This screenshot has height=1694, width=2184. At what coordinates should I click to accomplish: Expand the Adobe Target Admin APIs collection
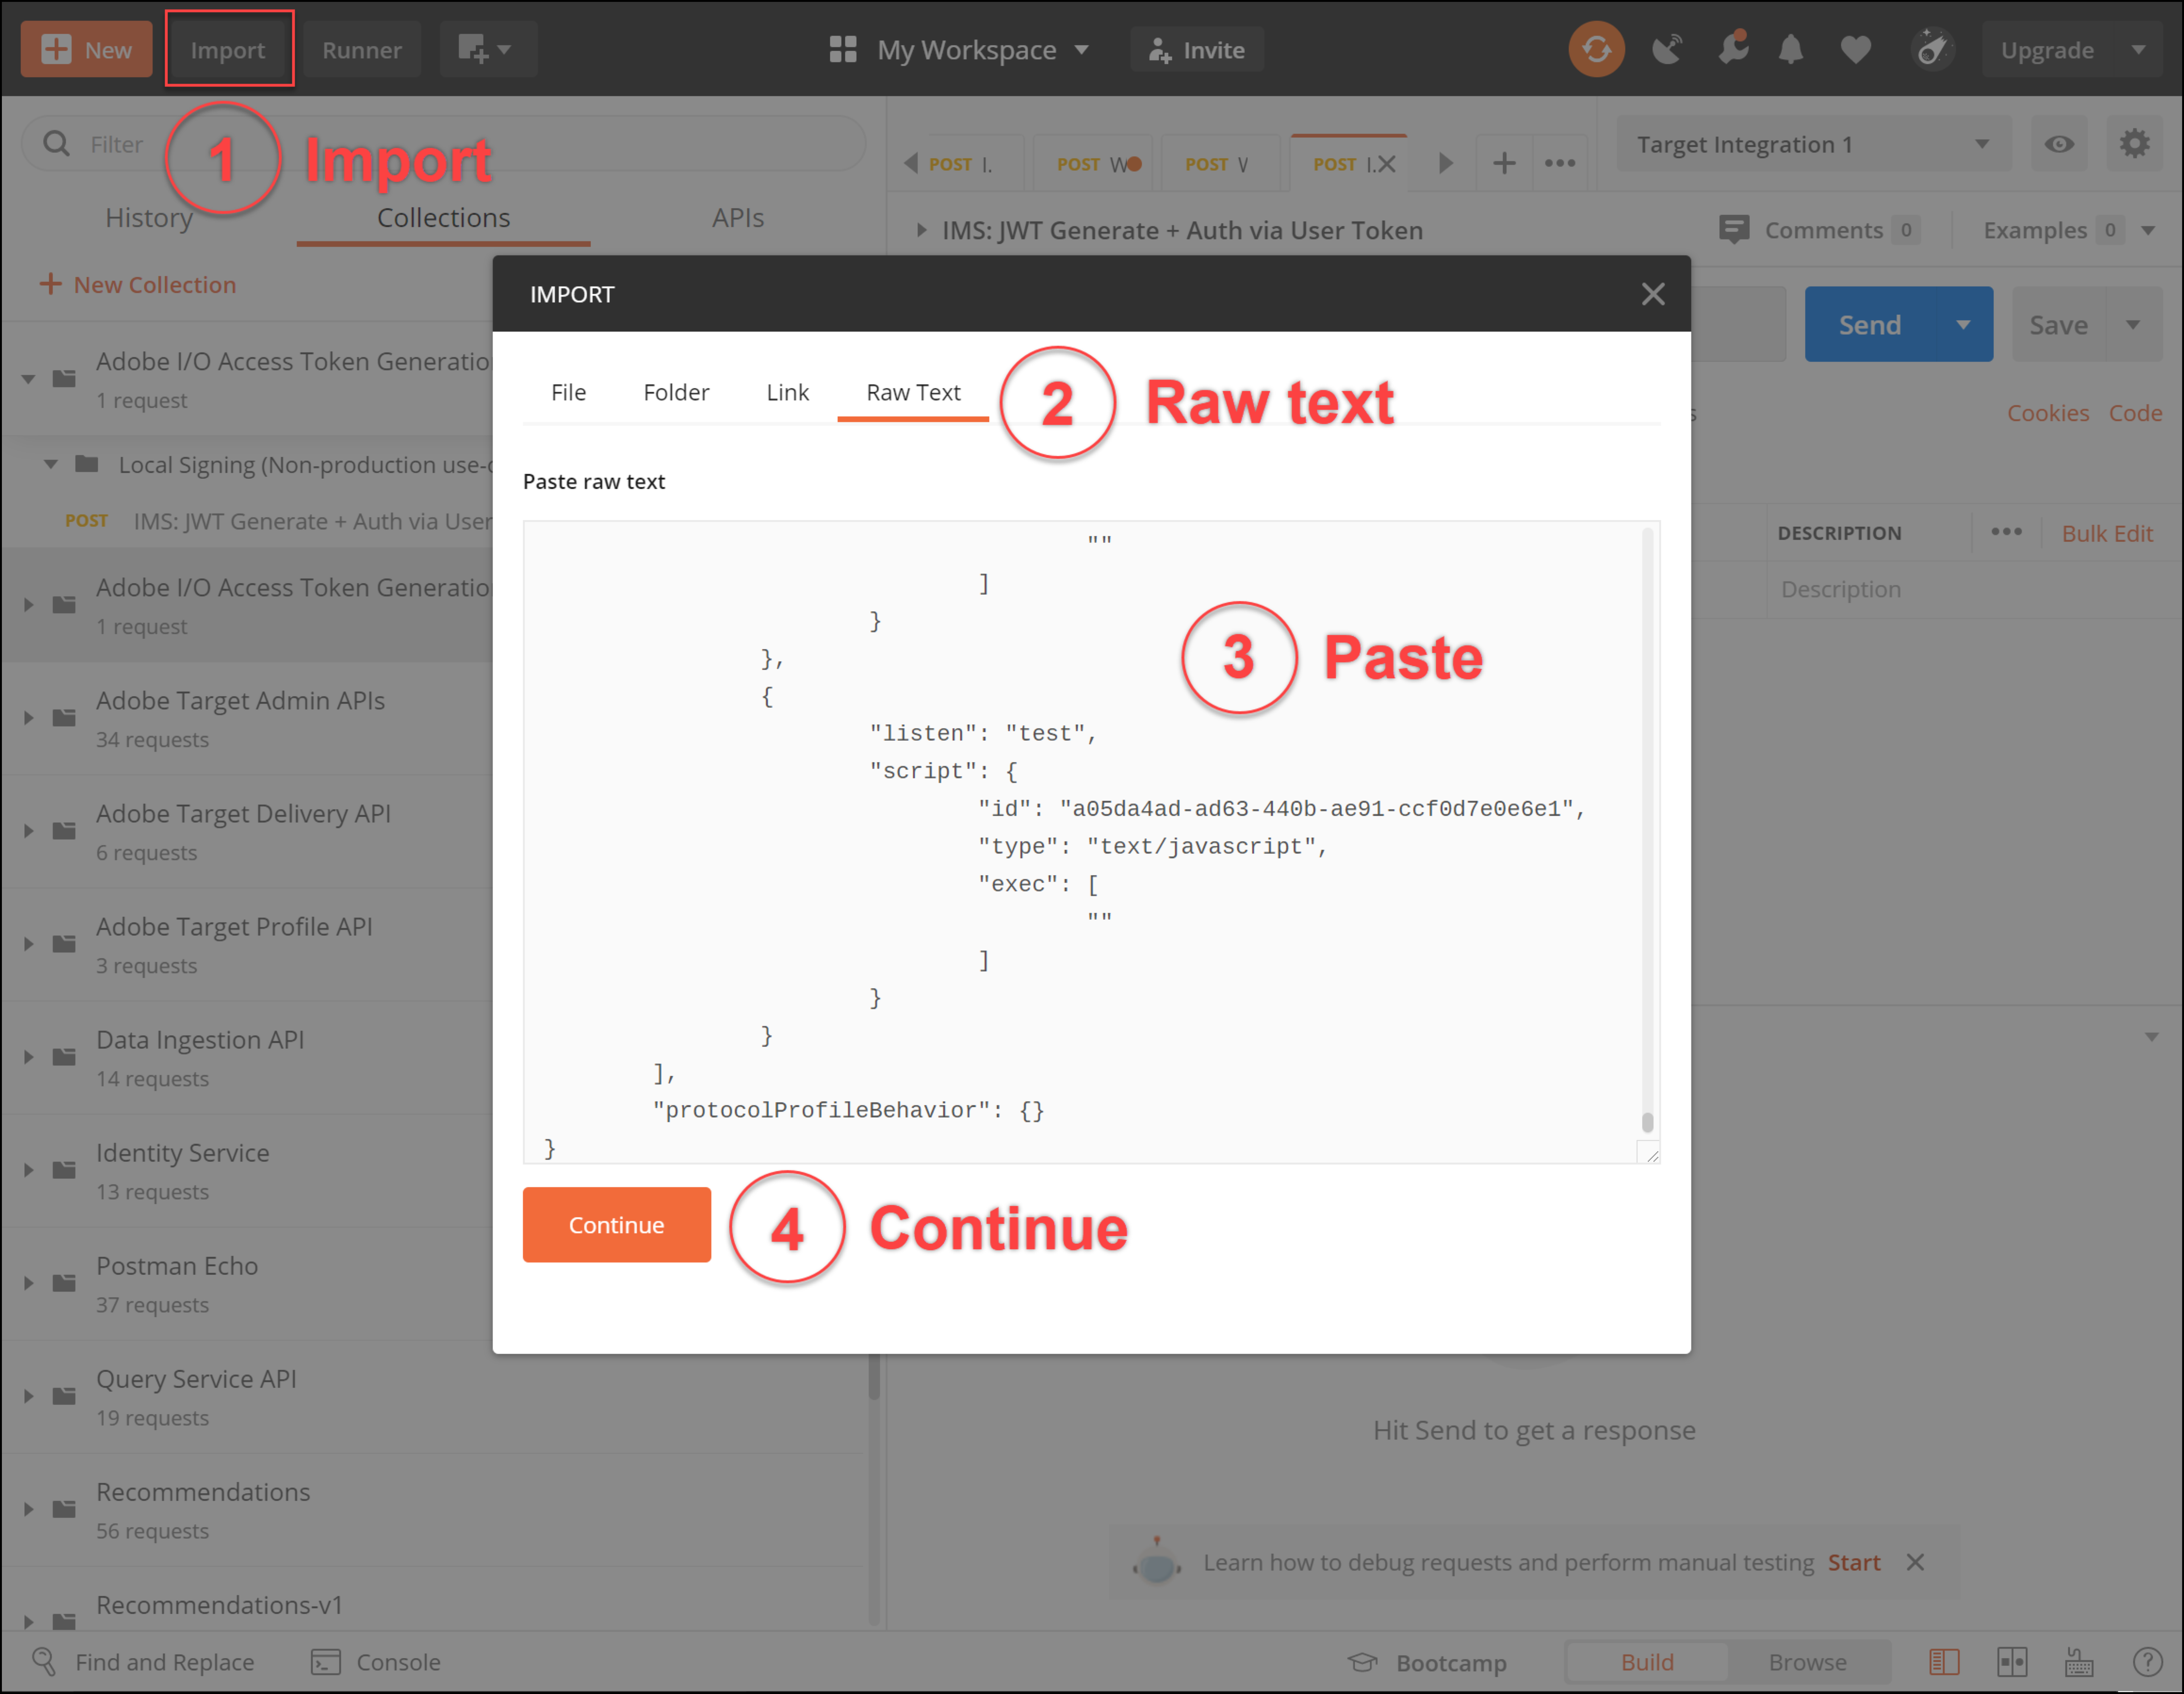coord(29,718)
